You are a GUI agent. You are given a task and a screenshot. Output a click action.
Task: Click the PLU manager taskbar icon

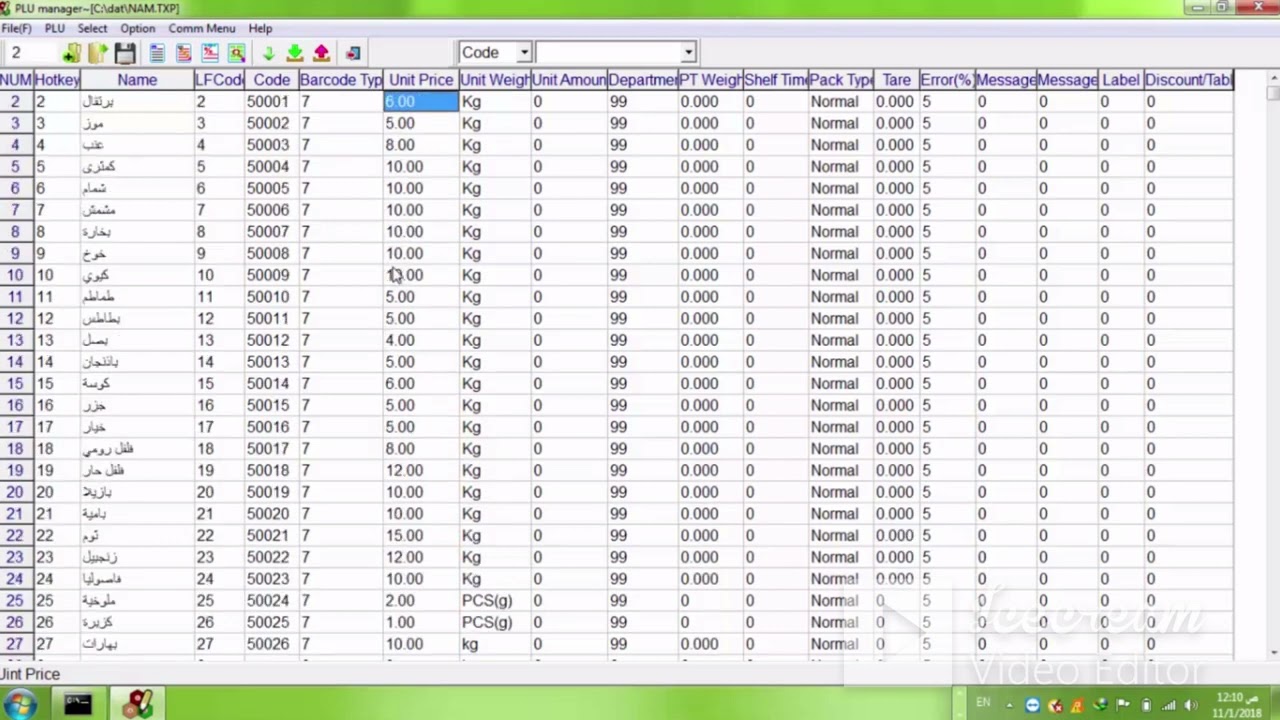coord(138,704)
